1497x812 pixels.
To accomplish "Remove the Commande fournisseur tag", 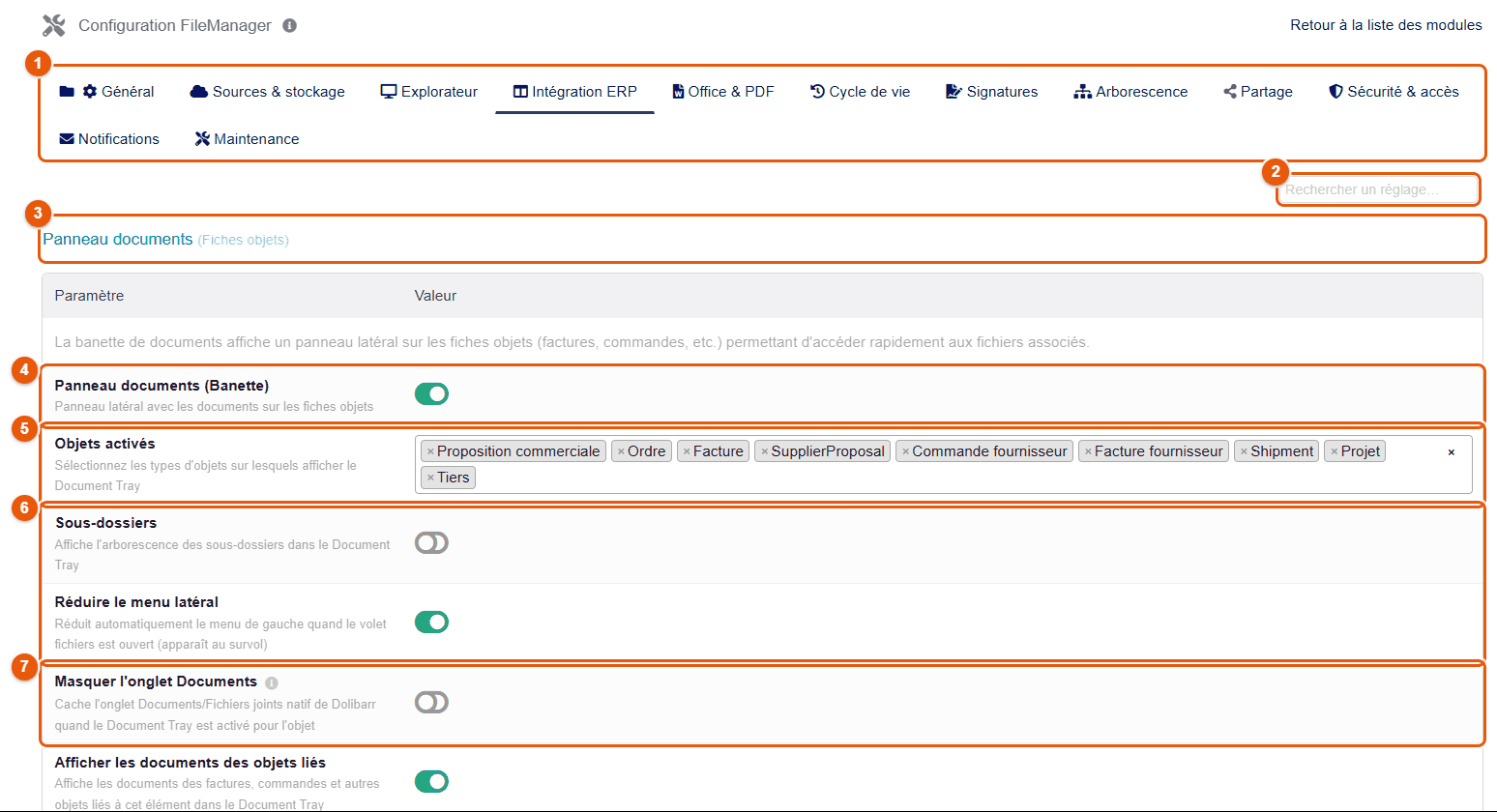I will 905,452.
